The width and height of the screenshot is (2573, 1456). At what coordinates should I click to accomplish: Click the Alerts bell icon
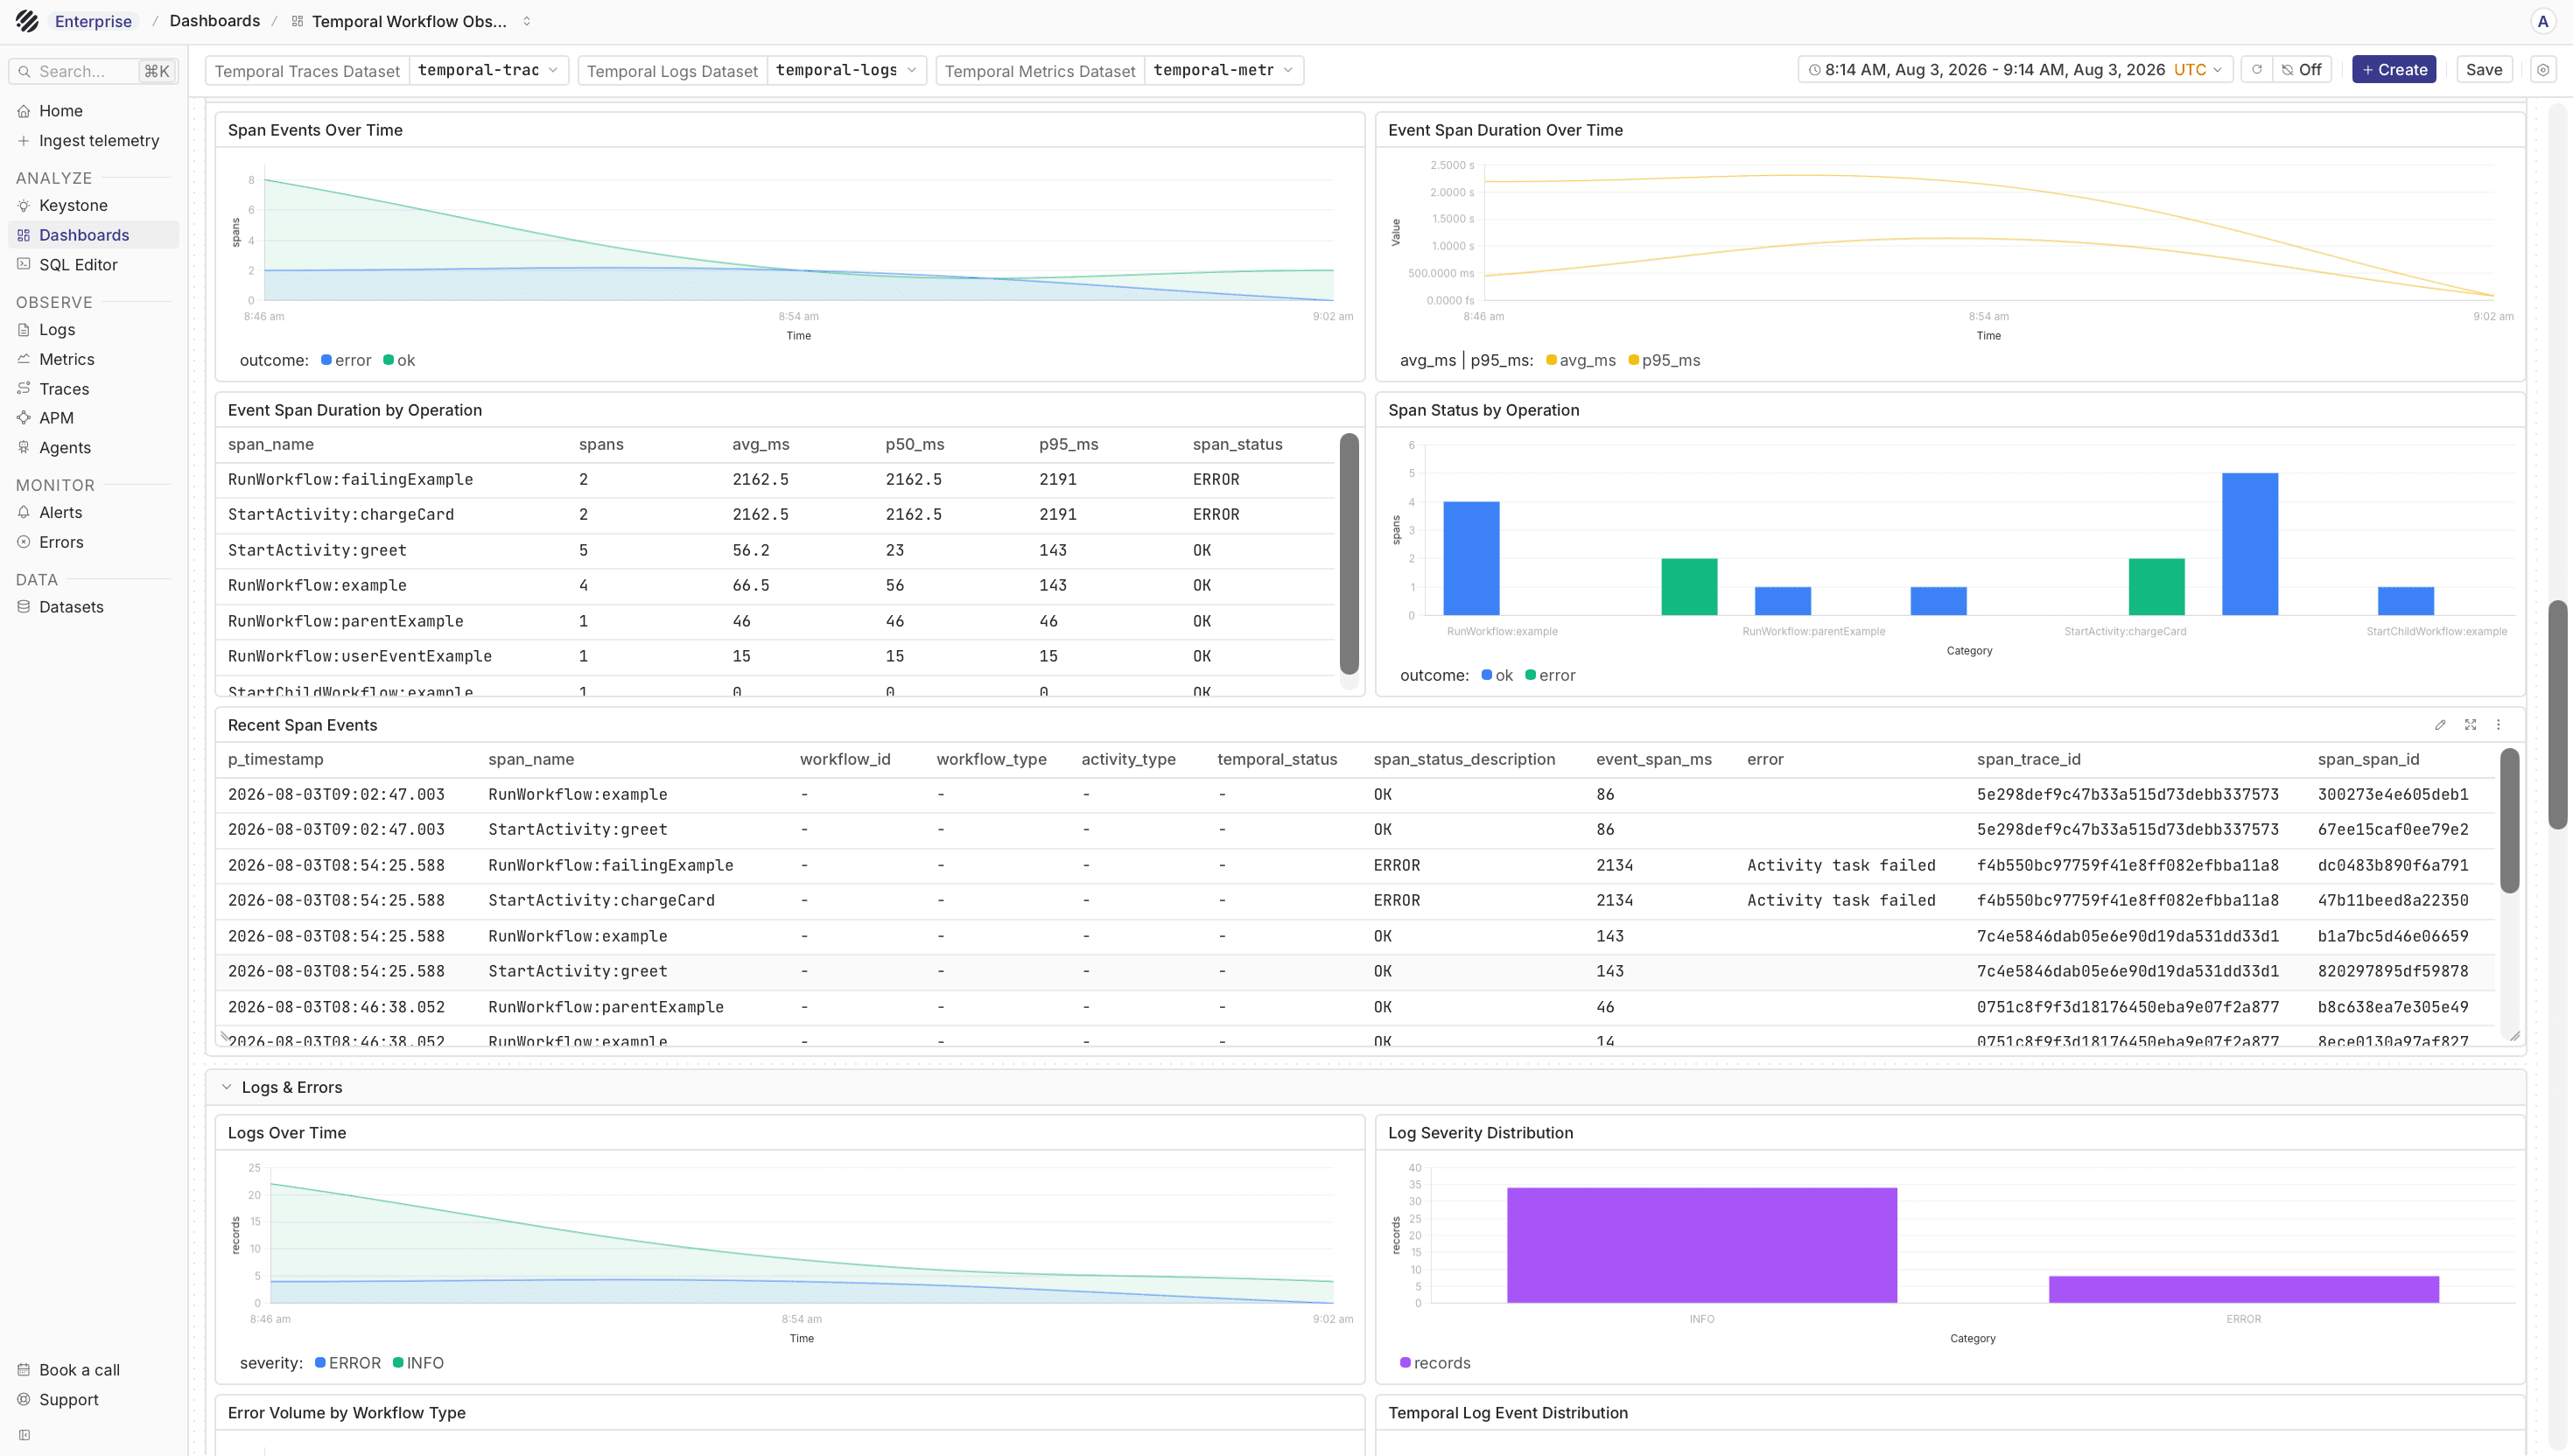24,513
